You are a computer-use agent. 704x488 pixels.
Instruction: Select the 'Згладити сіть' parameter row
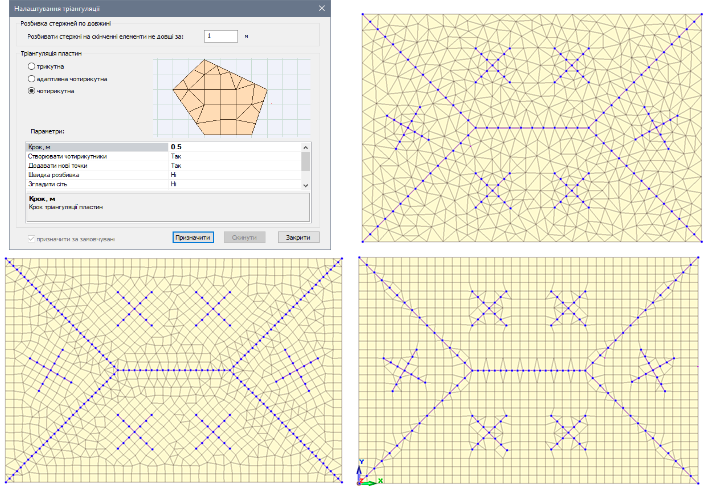point(90,184)
